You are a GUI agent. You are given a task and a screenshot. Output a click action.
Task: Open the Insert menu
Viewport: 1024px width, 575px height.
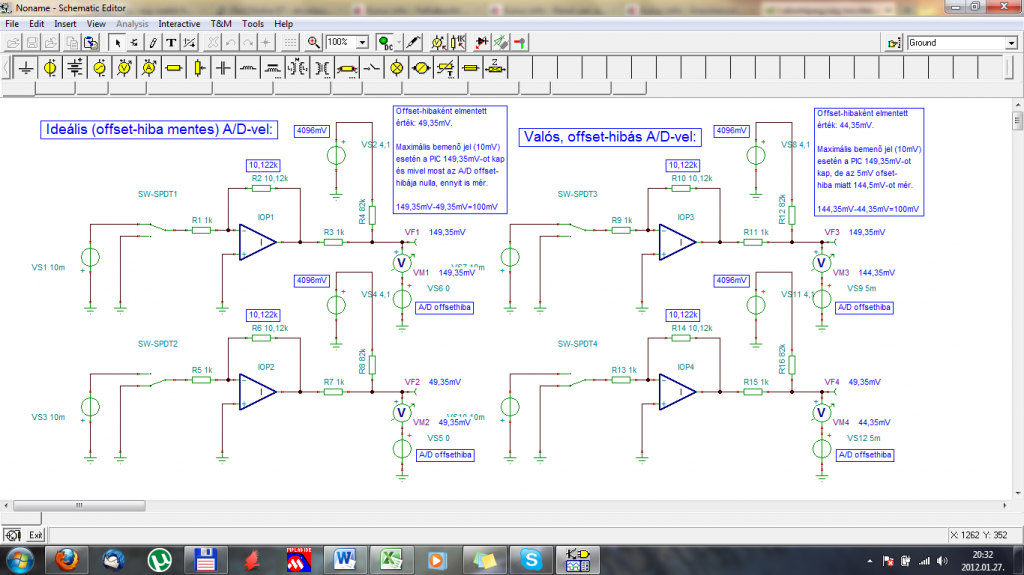coord(65,24)
